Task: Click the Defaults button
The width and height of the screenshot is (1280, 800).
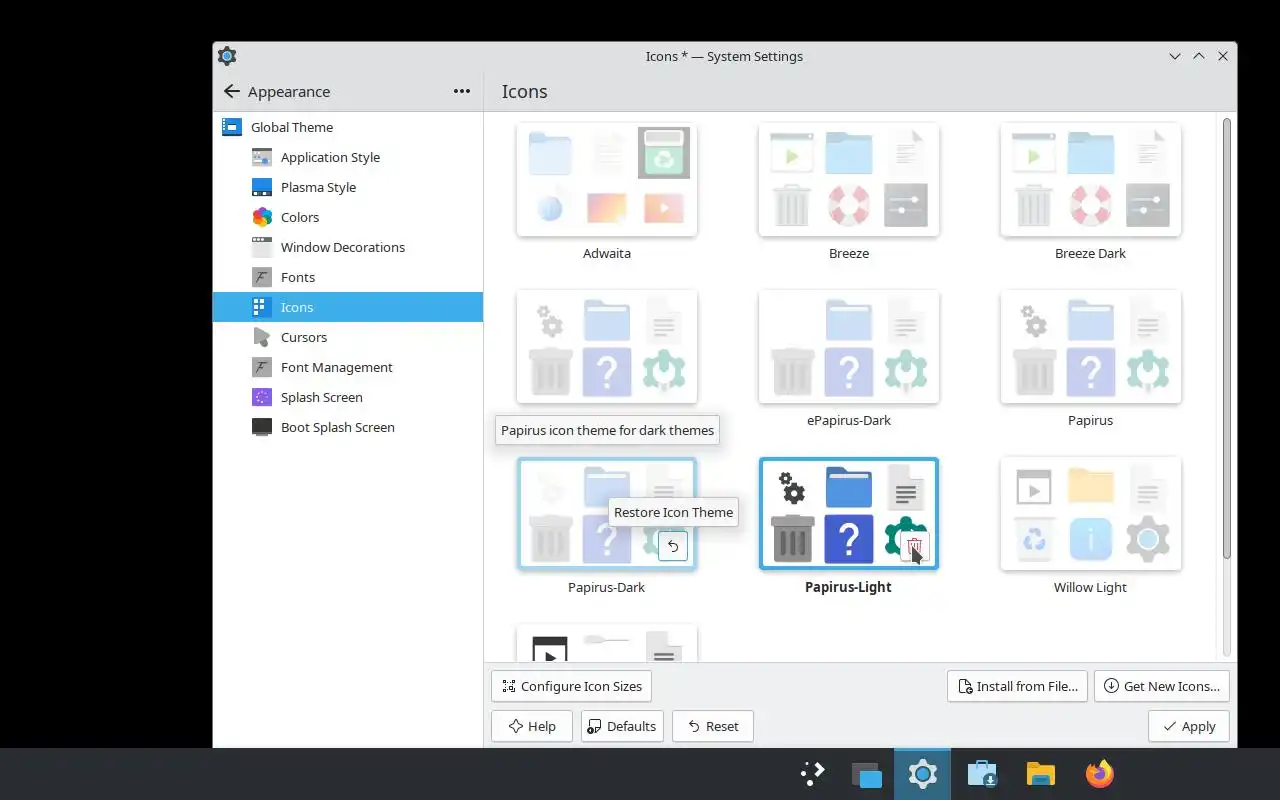Action: (622, 726)
